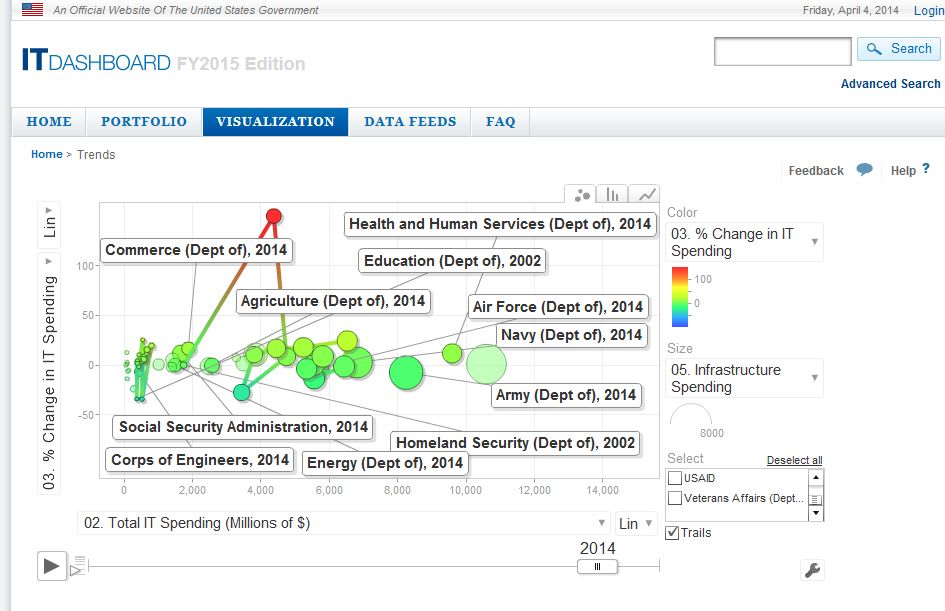
Task: Open the Data Feeds tab
Action: (410, 122)
